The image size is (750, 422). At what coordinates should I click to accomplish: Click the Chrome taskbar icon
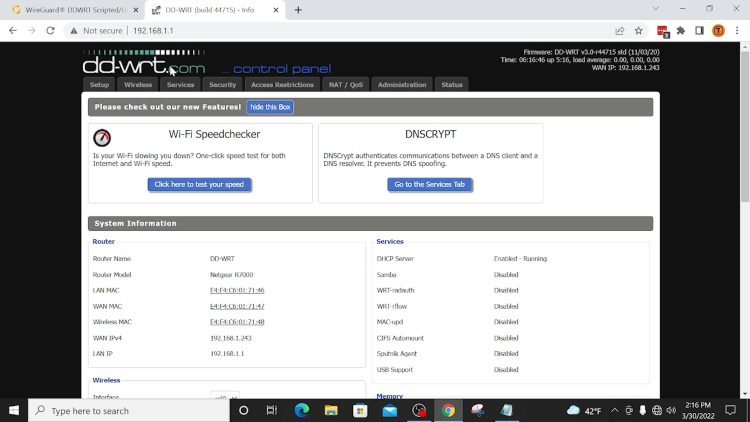point(448,411)
